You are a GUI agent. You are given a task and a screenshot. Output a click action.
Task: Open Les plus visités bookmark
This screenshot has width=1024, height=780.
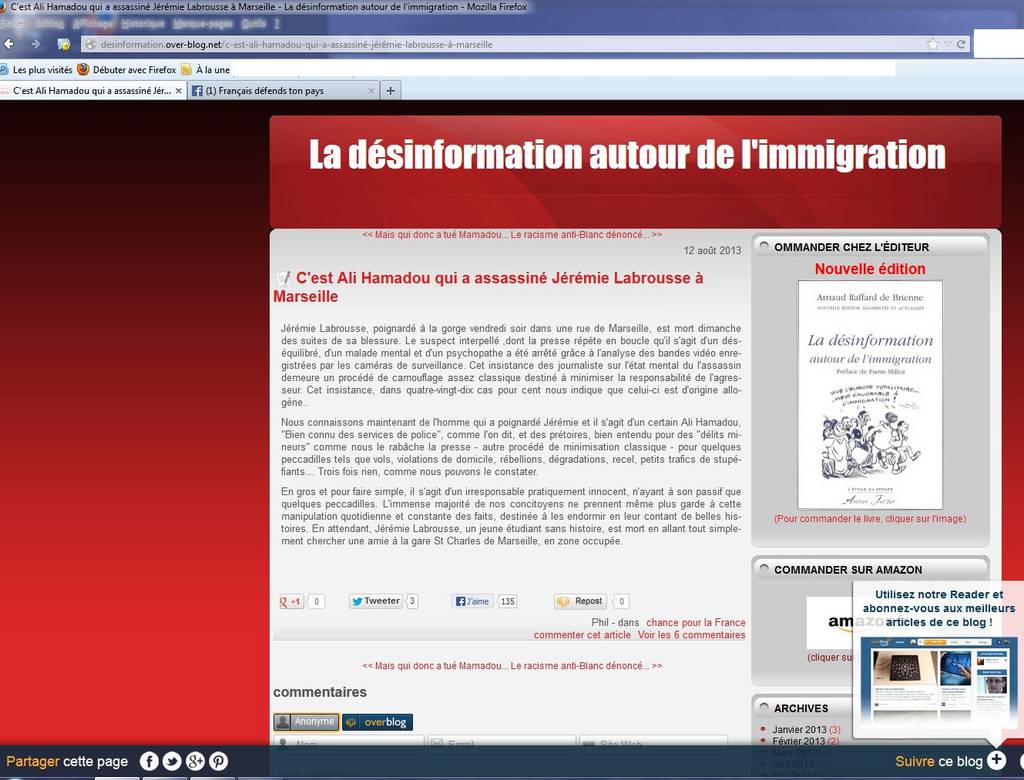(37, 69)
